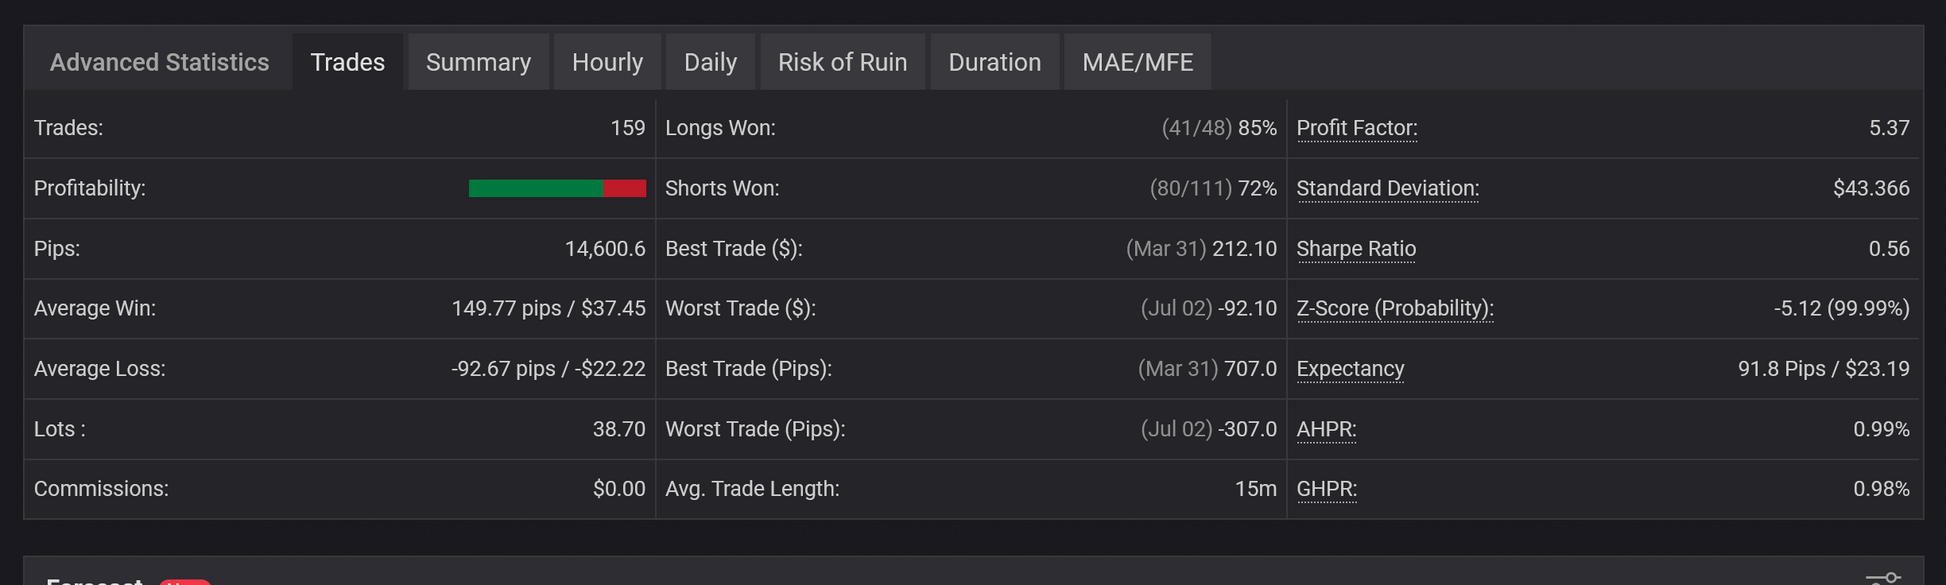Click the Trades count value 159
The width and height of the screenshot is (1946, 585).
pos(627,128)
